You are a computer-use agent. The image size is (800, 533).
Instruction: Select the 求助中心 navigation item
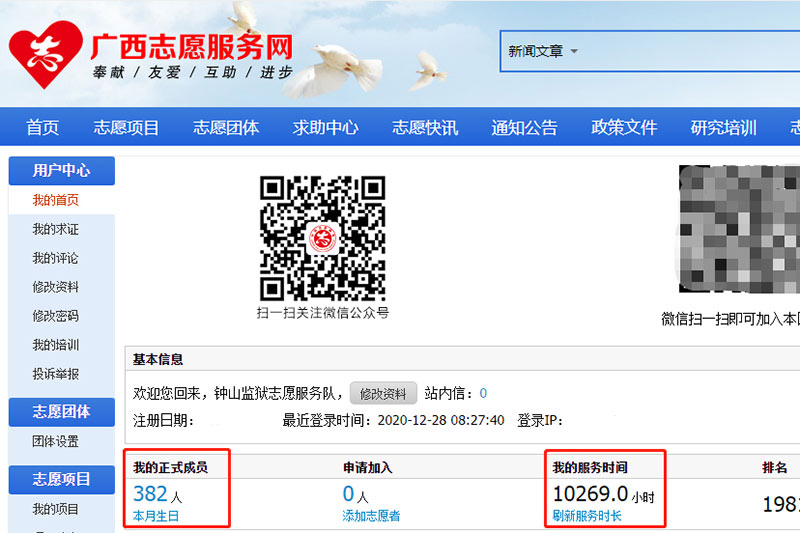click(x=325, y=127)
